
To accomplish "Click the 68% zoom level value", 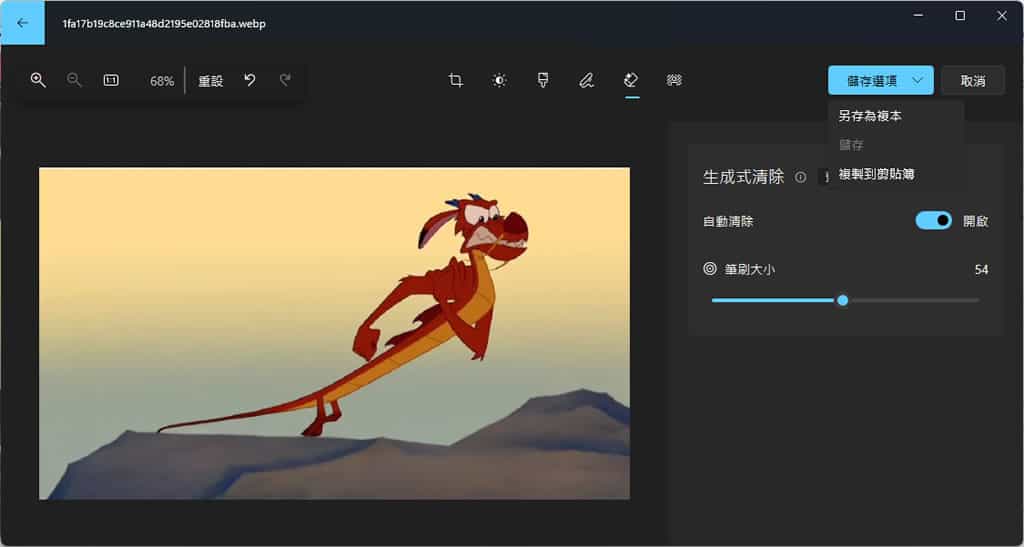I will (161, 82).
